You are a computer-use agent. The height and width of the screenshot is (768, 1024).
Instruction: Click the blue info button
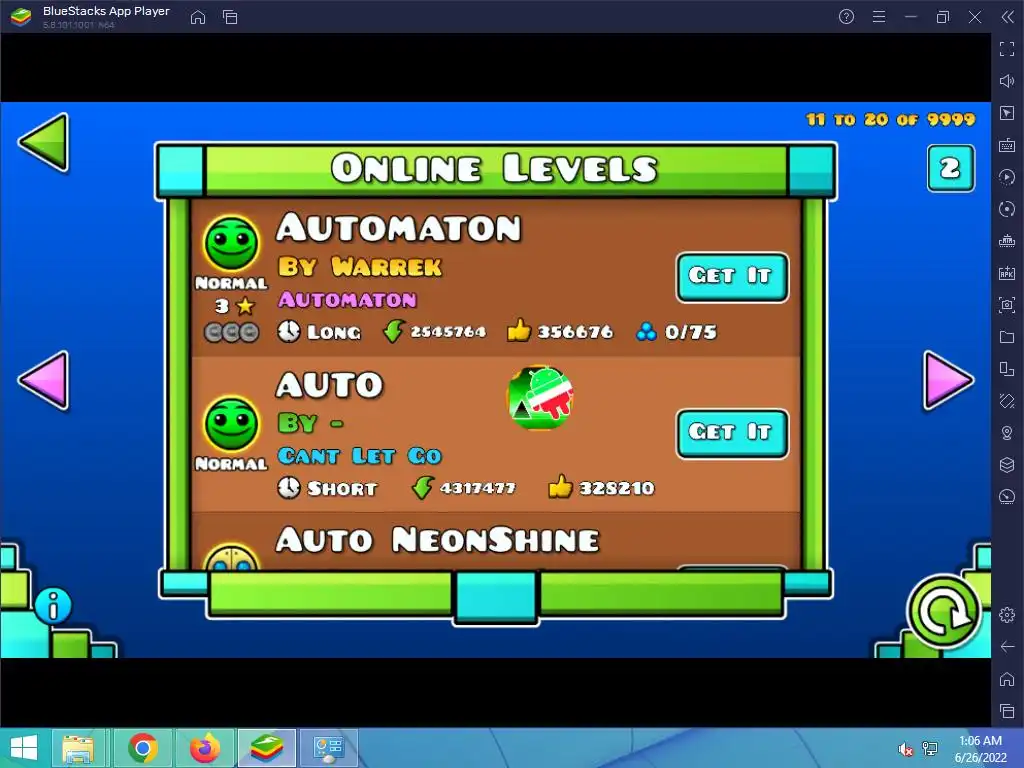53,605
